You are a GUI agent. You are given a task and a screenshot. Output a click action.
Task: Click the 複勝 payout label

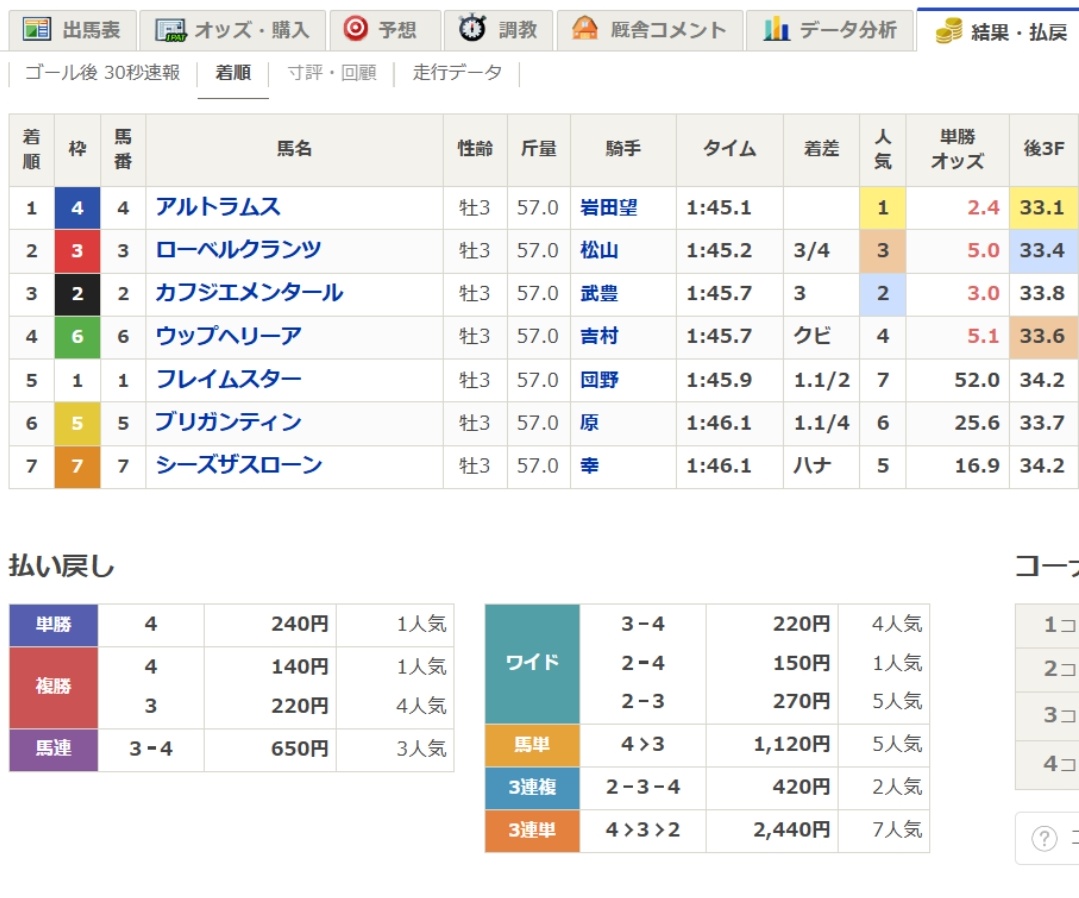[x=54, y=687]
